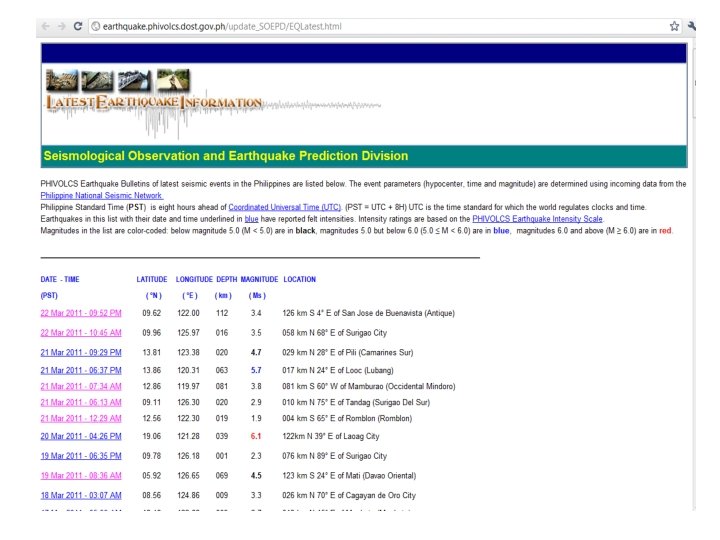Viewport: 720px width, 540px height.
Task: Click the second banner photo thumbnail
Action: 97,81
